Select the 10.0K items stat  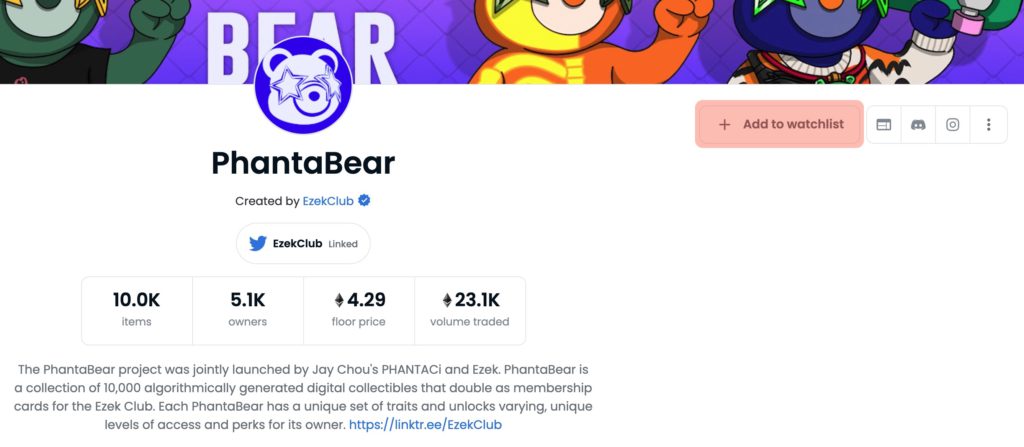coord(136,310)
